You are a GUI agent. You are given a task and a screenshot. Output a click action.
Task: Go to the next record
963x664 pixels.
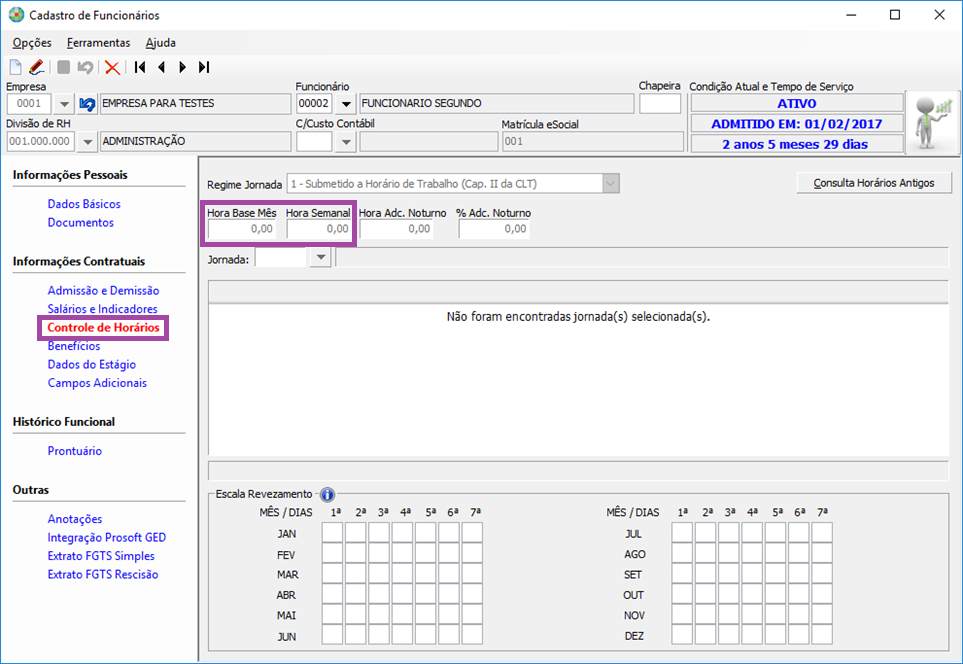tap(182, 67)
